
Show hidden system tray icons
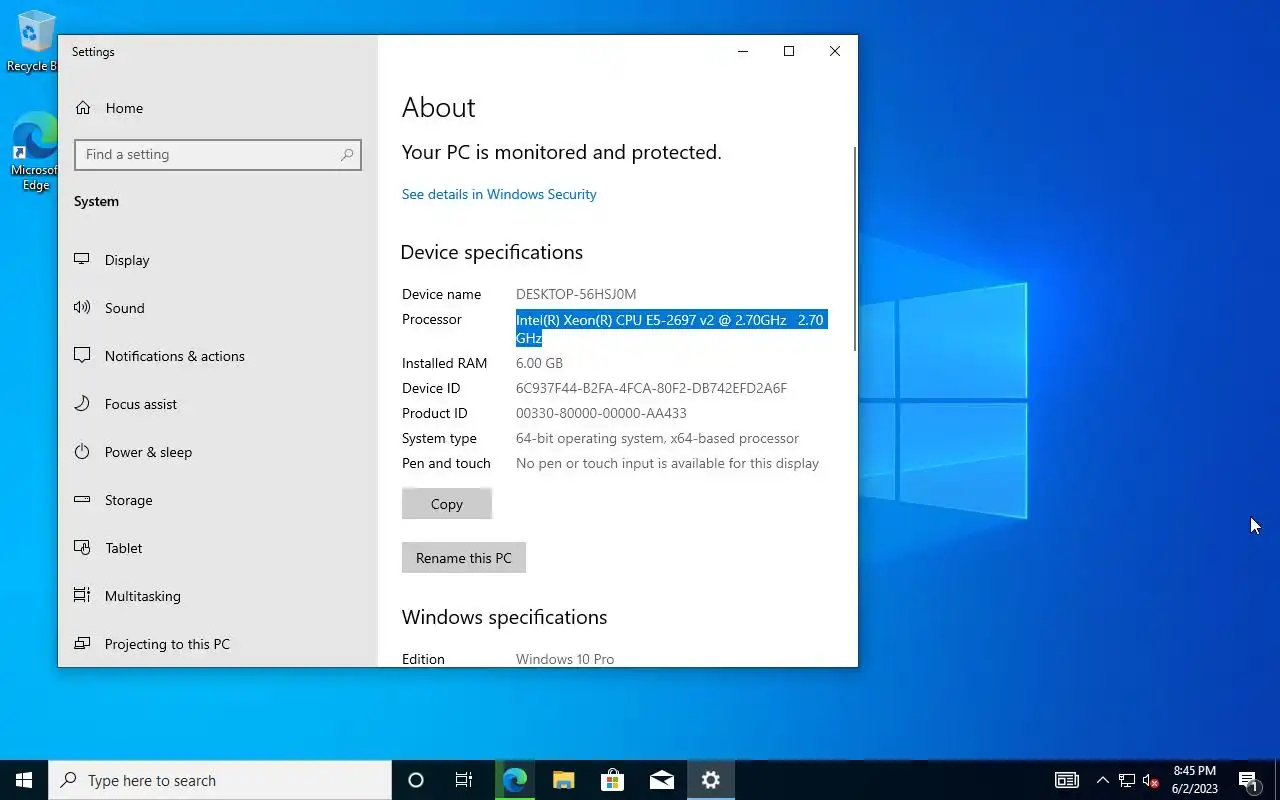(x=1102, y=780)
